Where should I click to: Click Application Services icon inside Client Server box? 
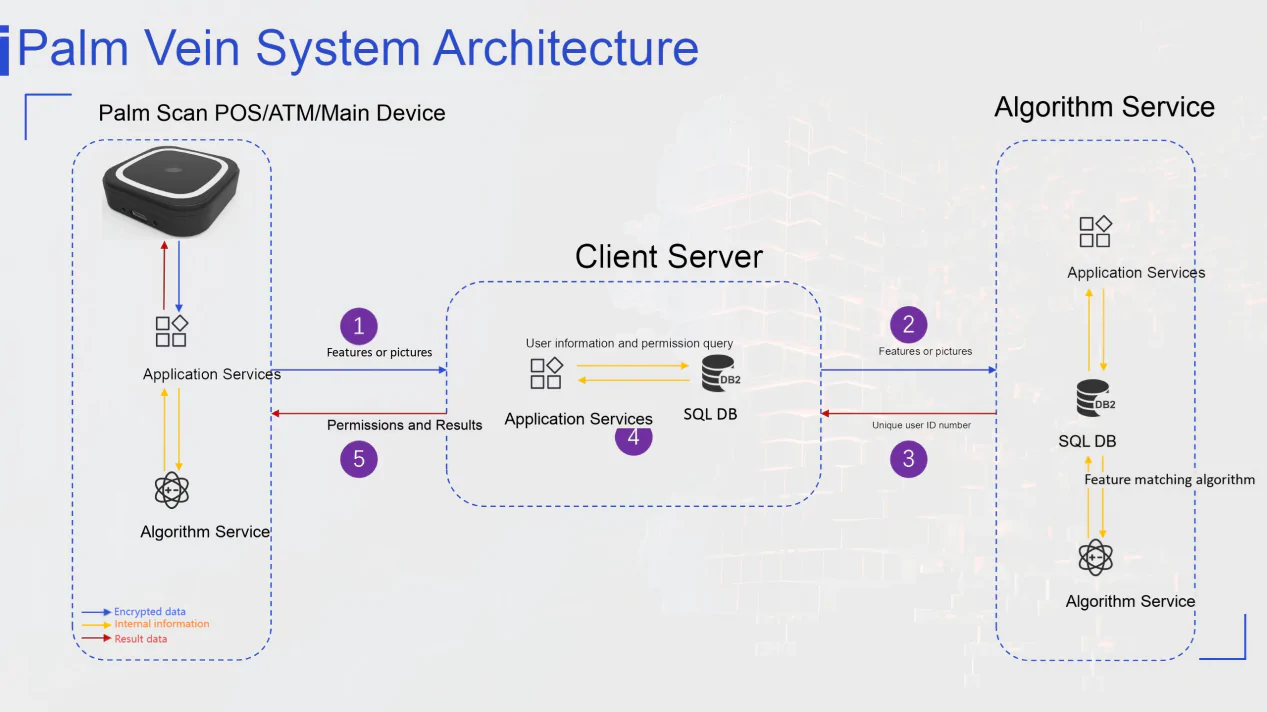[x=546, y=373]
